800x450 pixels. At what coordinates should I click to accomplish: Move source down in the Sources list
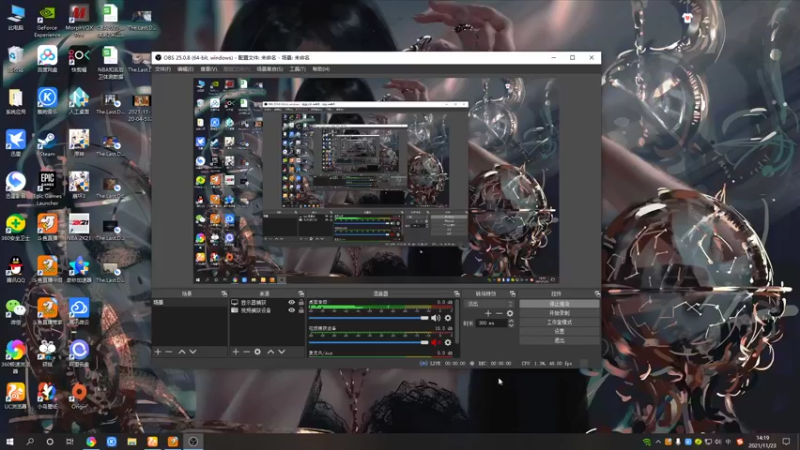[282, 352]
